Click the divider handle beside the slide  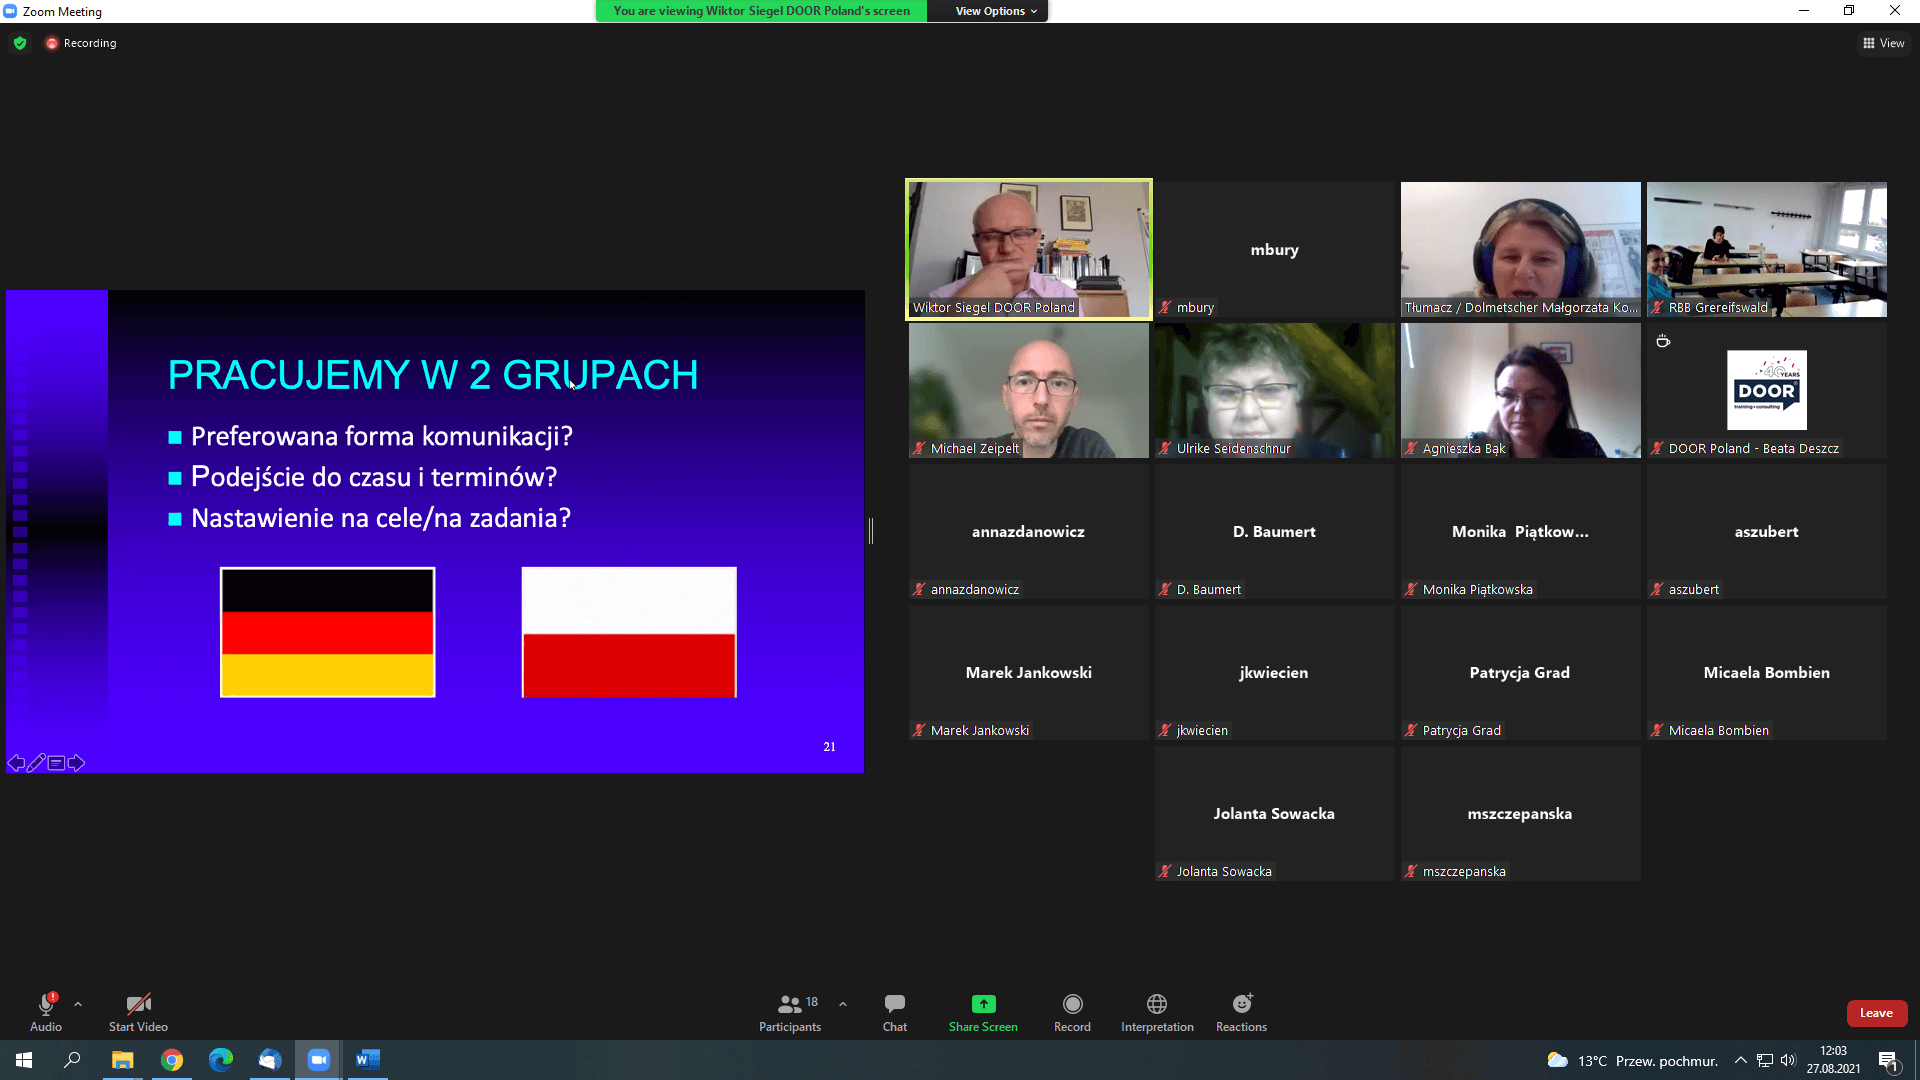coord(871,531)
